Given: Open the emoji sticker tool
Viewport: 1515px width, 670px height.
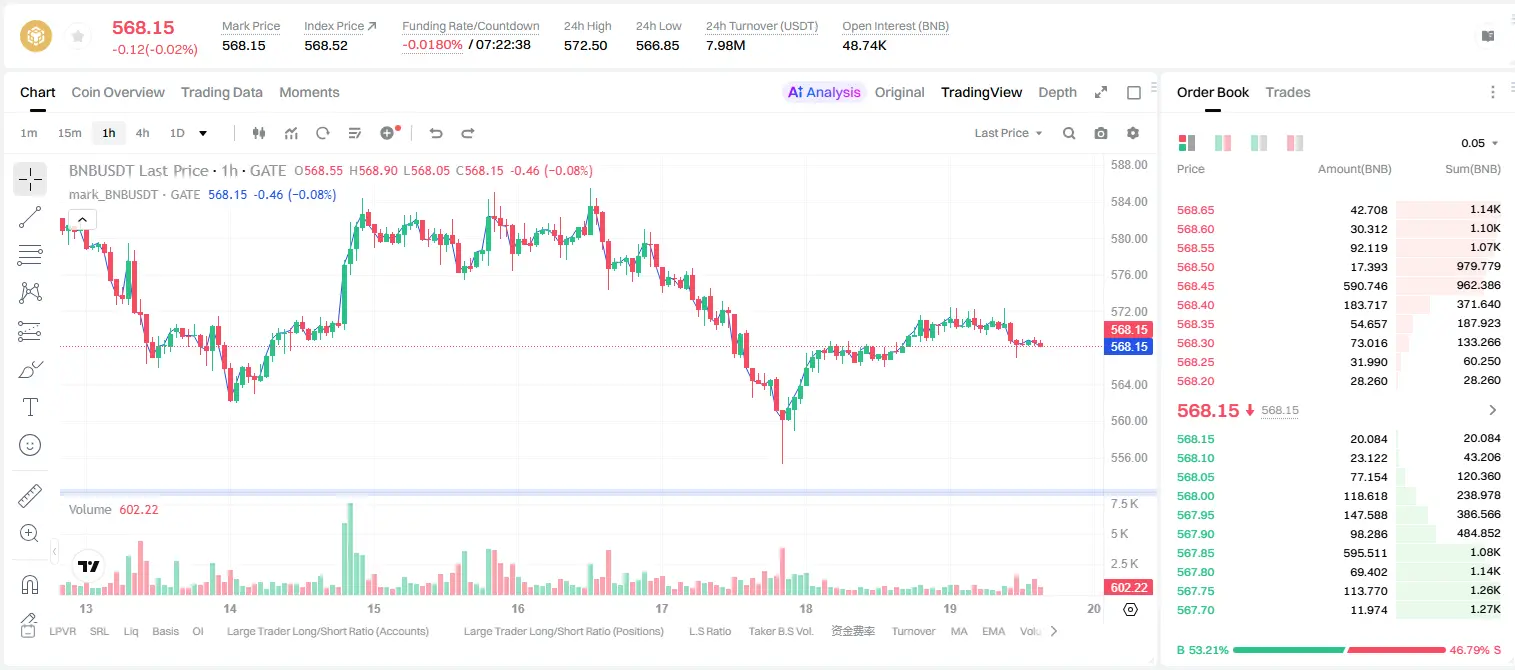Looking at the screenshot, I should tap(30, 445).
